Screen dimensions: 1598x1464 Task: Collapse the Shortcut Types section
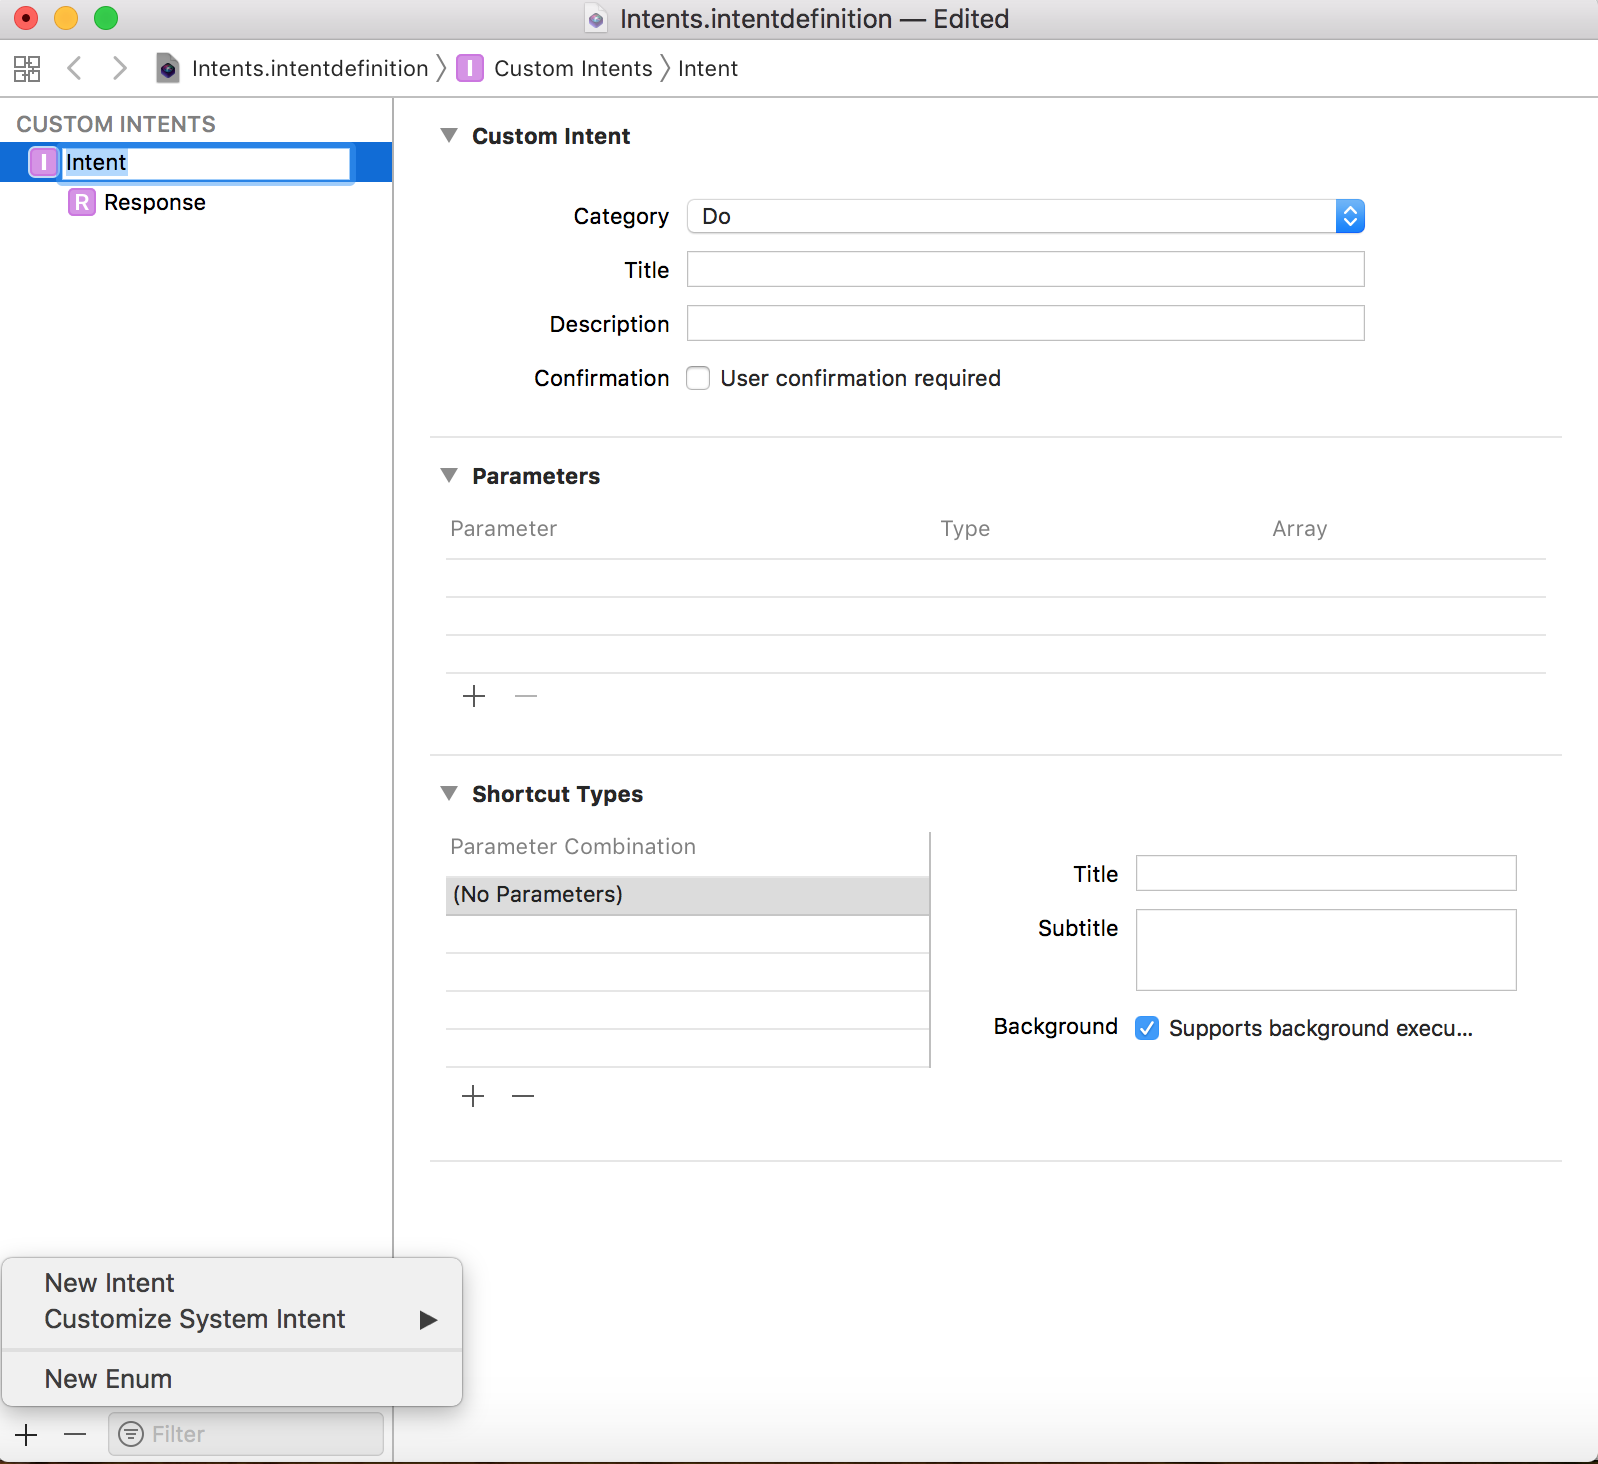point(449,793)
